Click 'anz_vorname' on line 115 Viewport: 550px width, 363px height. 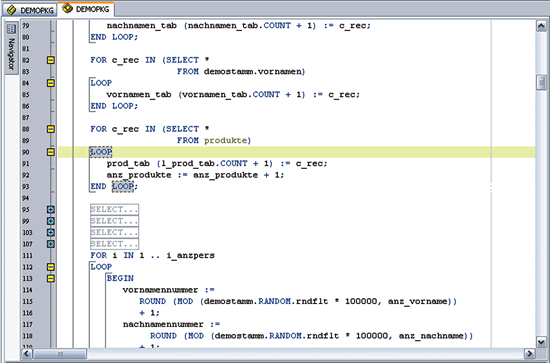pyautogui.click(x=418, y=301)
